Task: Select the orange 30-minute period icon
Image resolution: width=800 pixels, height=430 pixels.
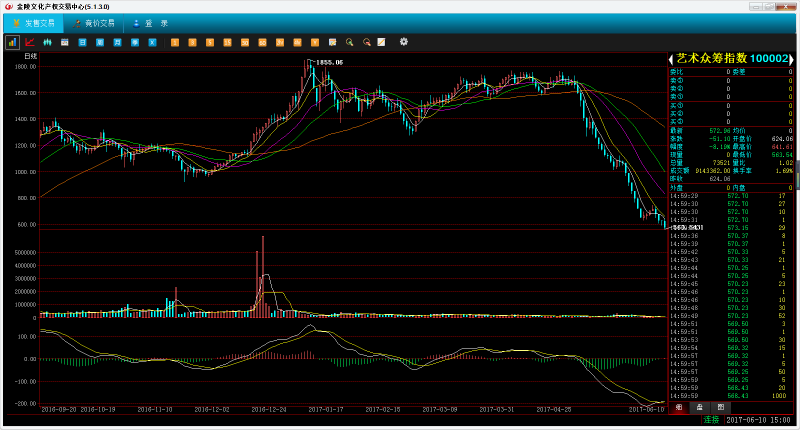Action: pos(245,42)
